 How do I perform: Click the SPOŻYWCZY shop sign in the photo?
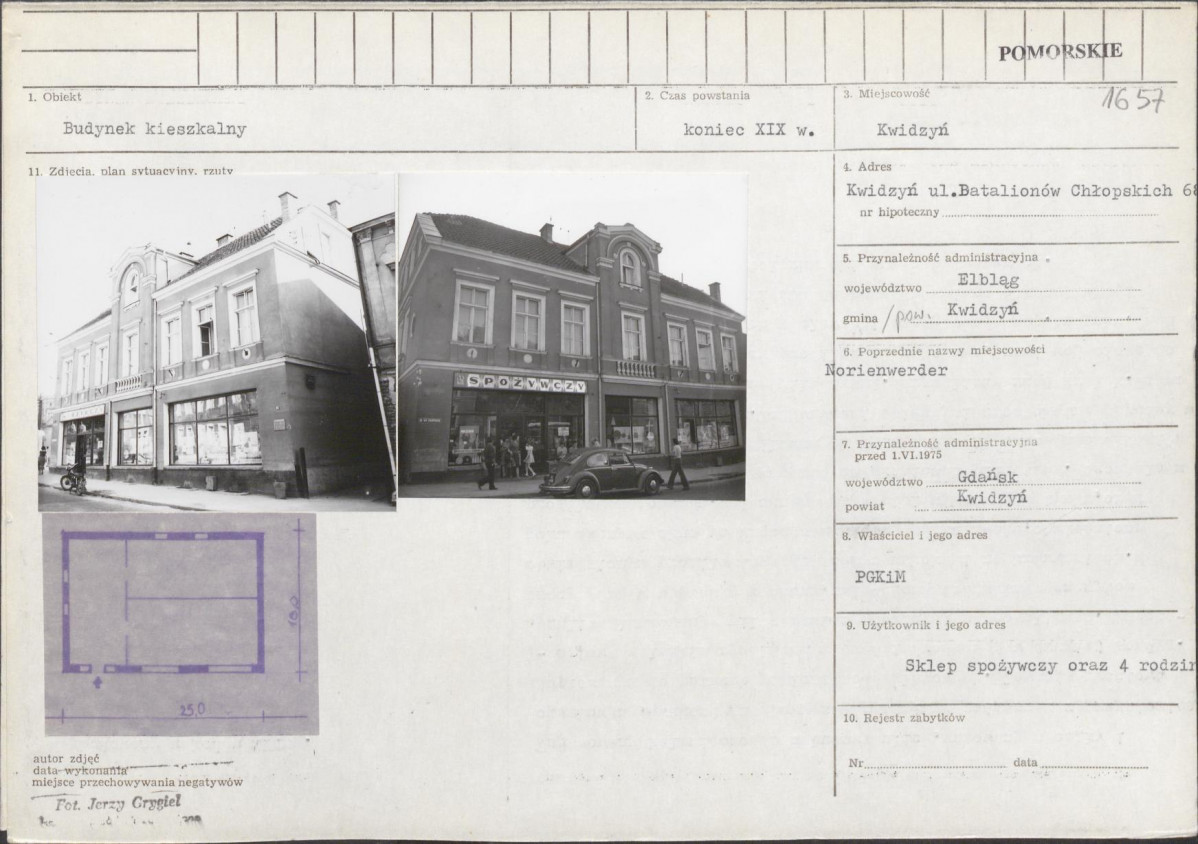520,383
